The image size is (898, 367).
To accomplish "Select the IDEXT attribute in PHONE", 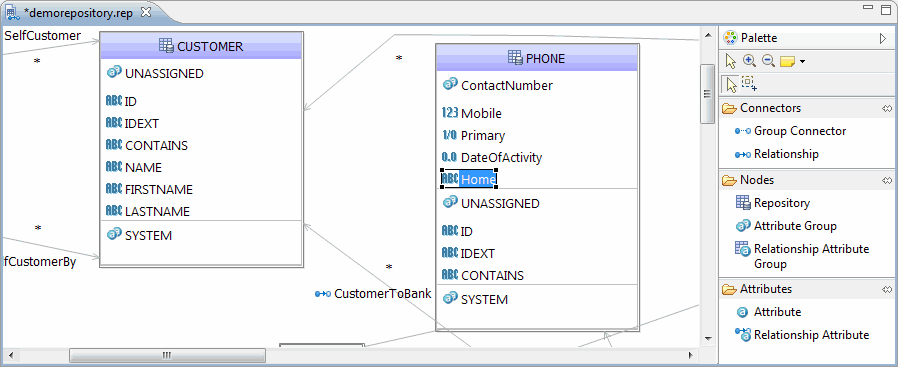I will [468, 253].
